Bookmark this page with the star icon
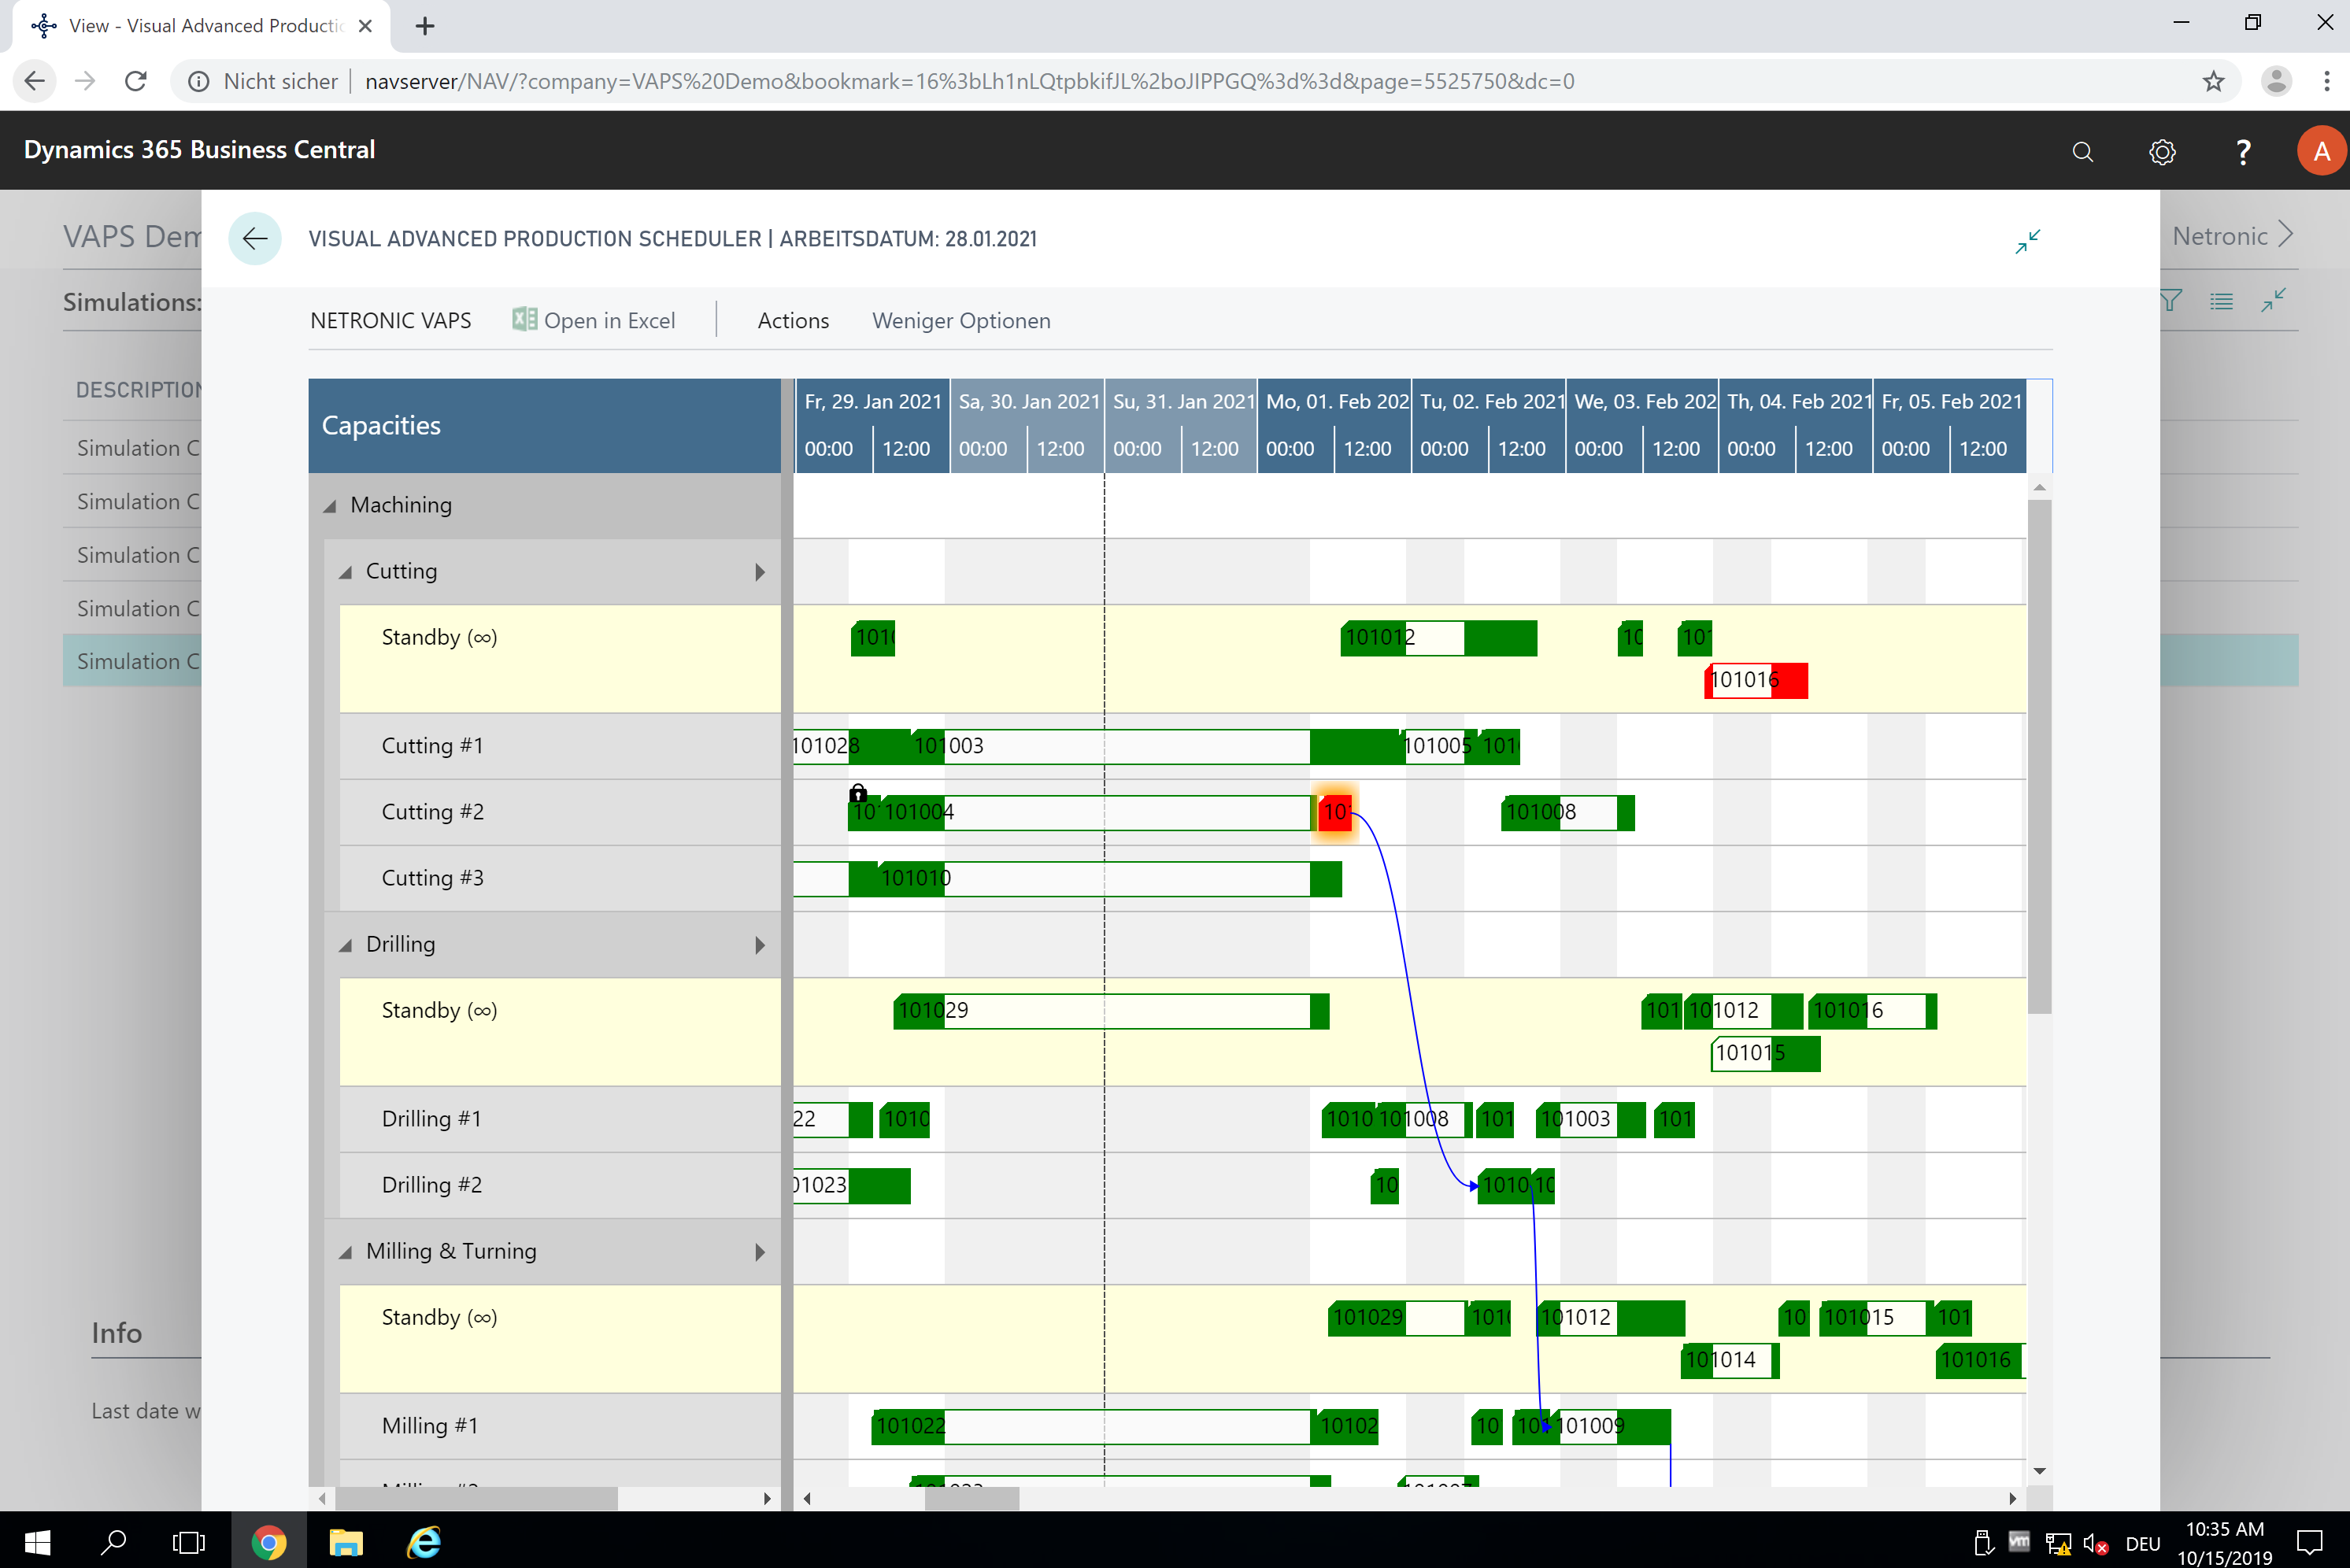 pos(2213,81)
